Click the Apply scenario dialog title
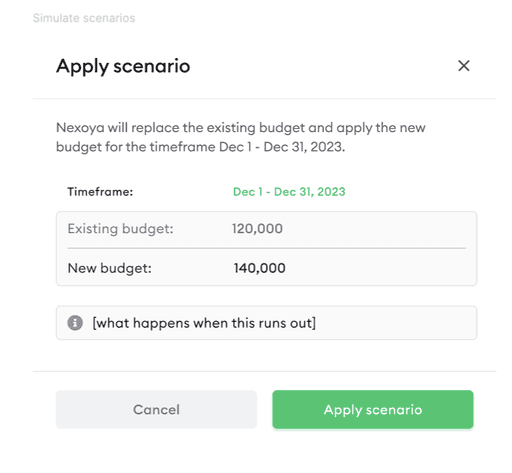The width and height of the screenshot is (512, 473). point(123,66)
